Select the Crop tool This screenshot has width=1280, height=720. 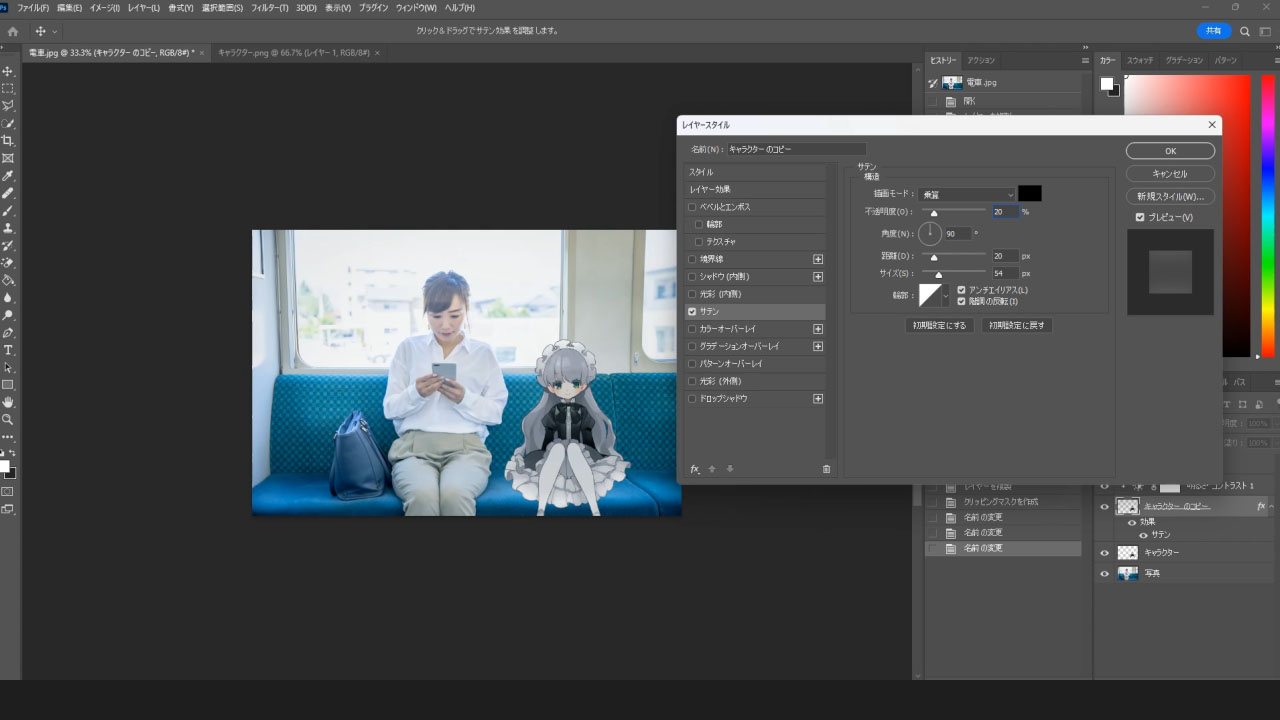point(8,141)
